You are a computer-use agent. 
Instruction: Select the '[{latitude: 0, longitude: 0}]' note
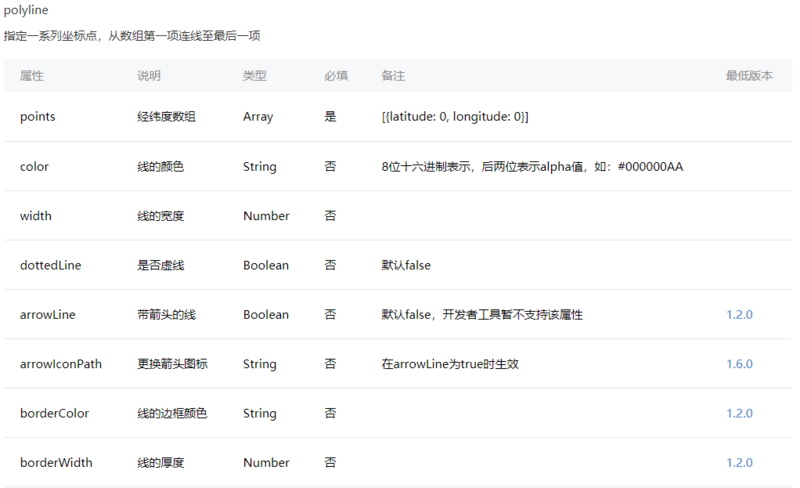(x=455, y=117)
